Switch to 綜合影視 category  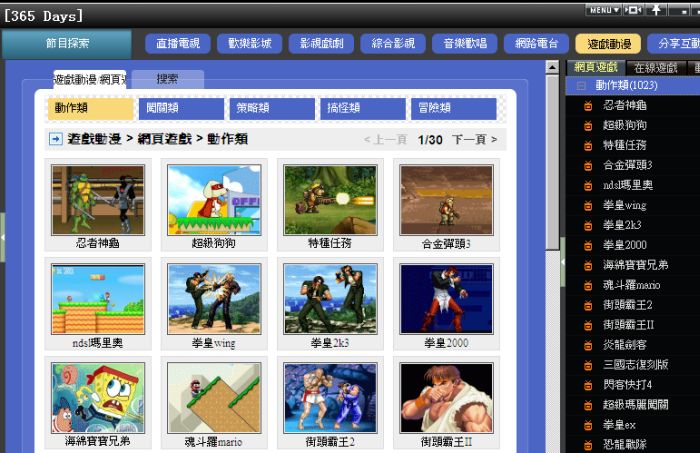point(393,44)
